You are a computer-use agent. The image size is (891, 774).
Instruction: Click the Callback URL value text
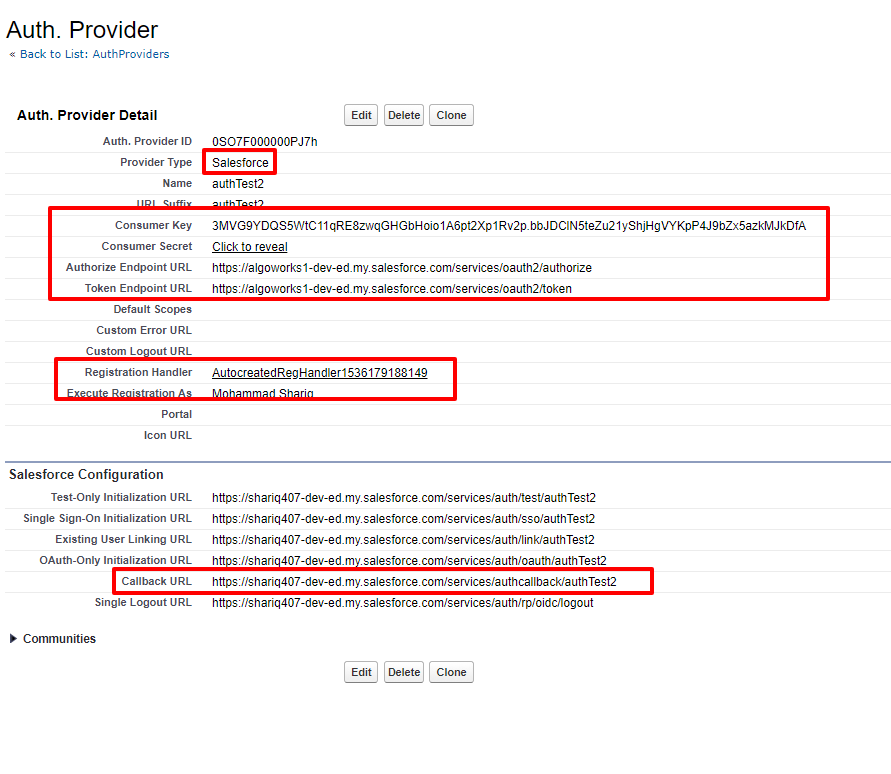click(x=414, y=582)
